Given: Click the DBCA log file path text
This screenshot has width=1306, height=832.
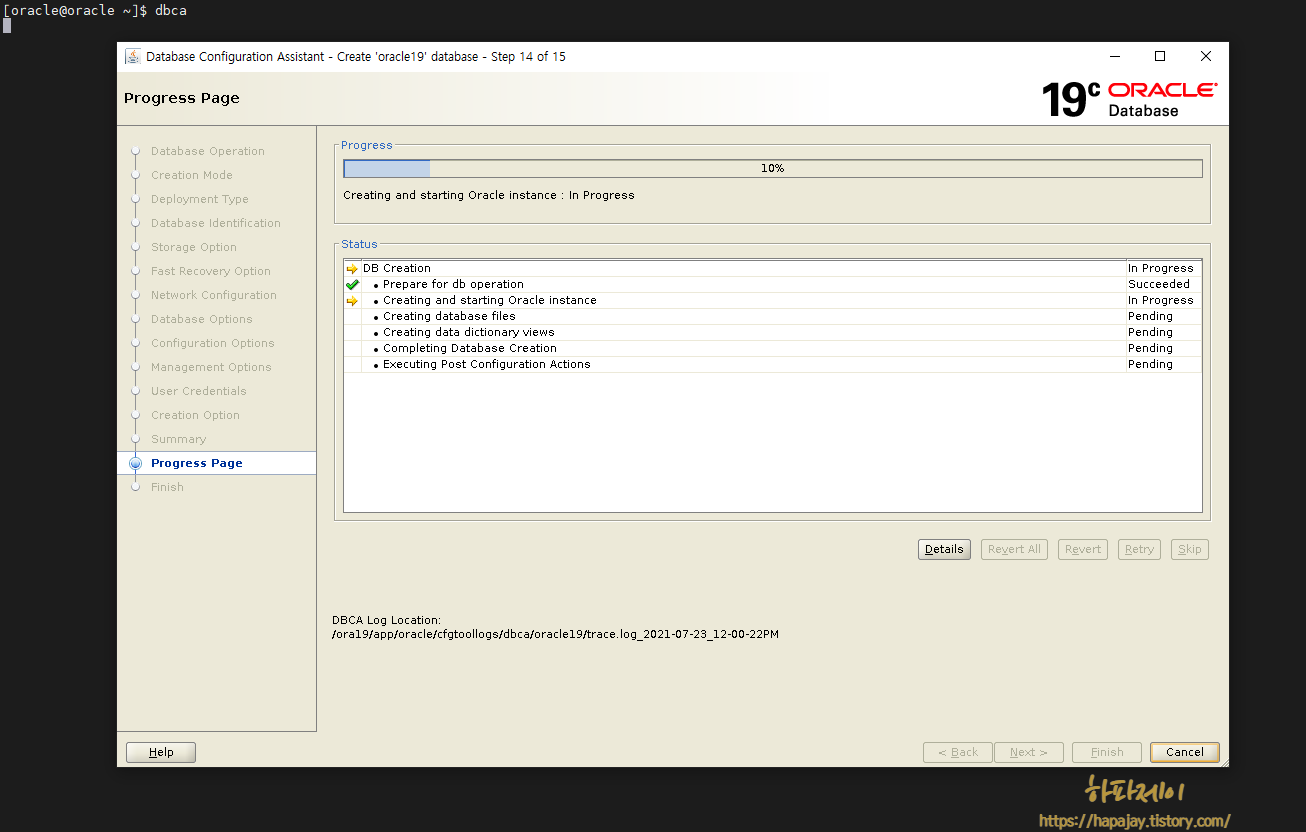Looking at the screenshot, I should (555, 634).
